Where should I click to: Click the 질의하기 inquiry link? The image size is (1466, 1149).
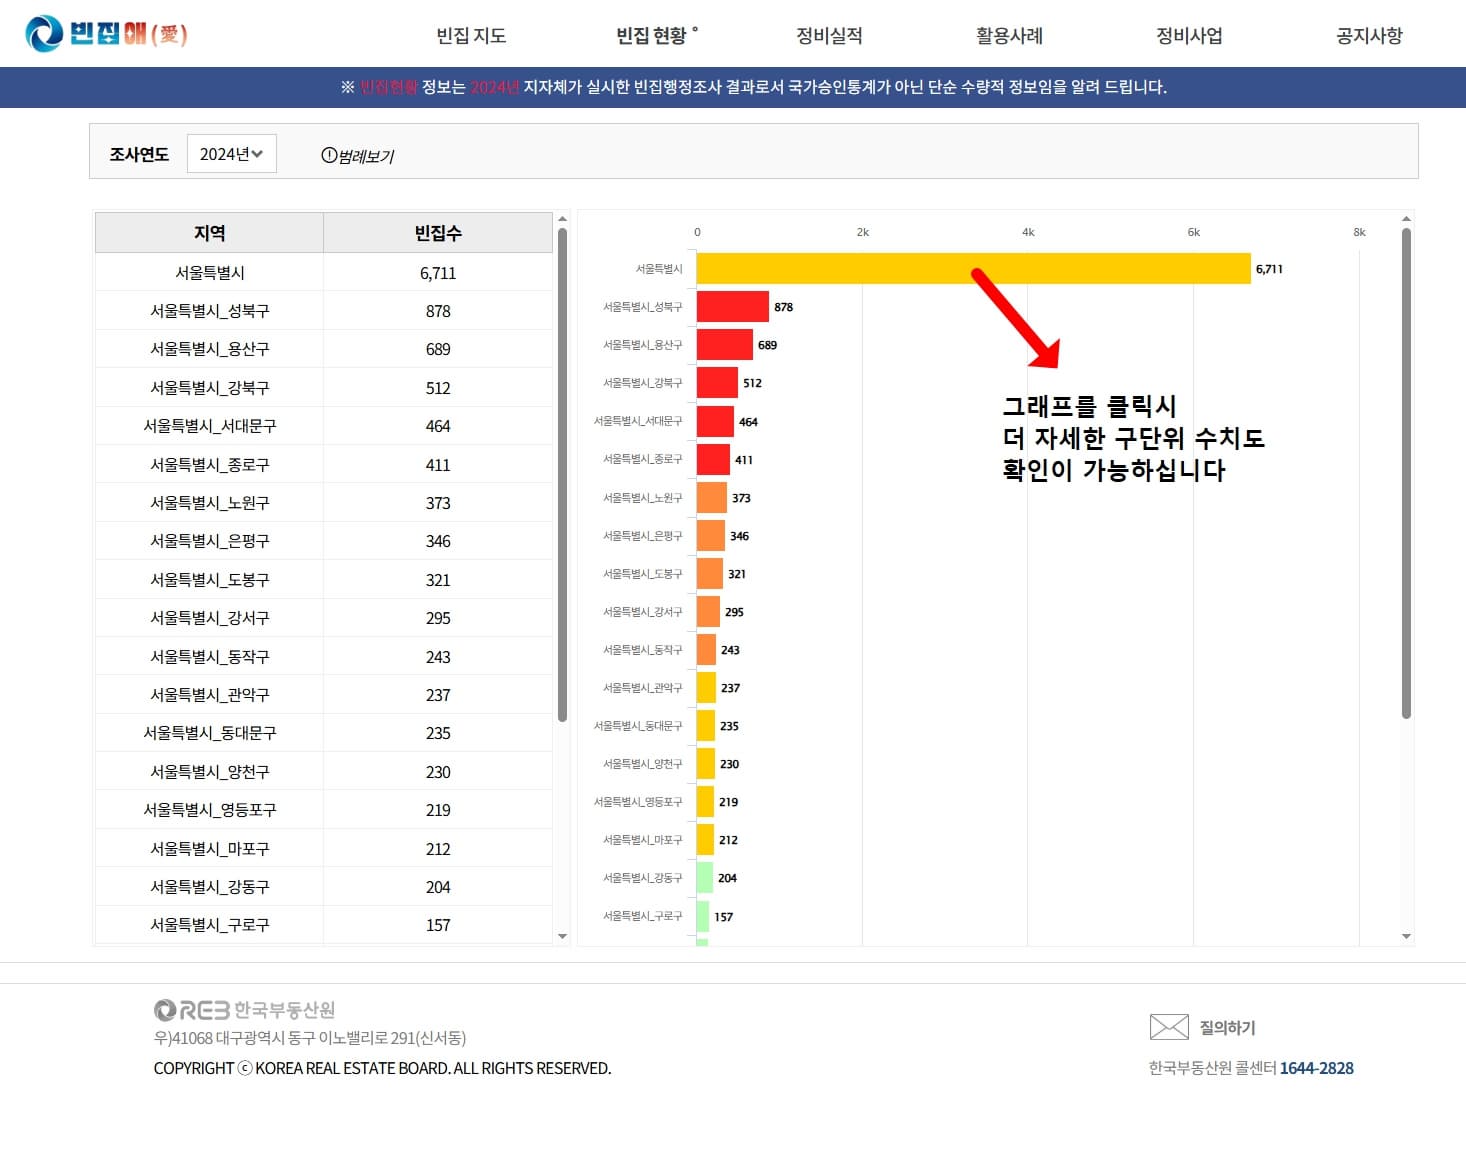click(x=1227, y=1027)
